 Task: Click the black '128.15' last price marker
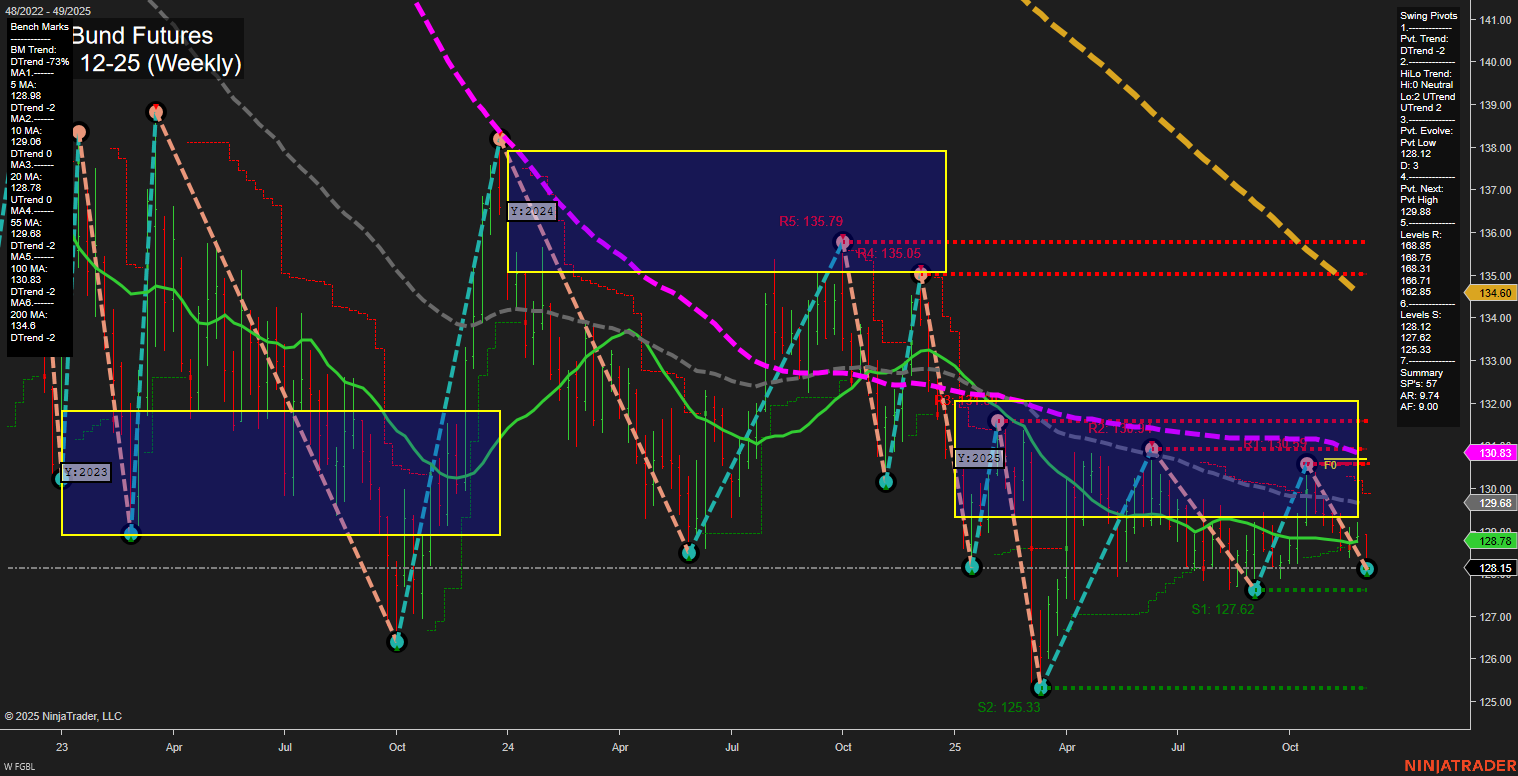click(1490, 568)
